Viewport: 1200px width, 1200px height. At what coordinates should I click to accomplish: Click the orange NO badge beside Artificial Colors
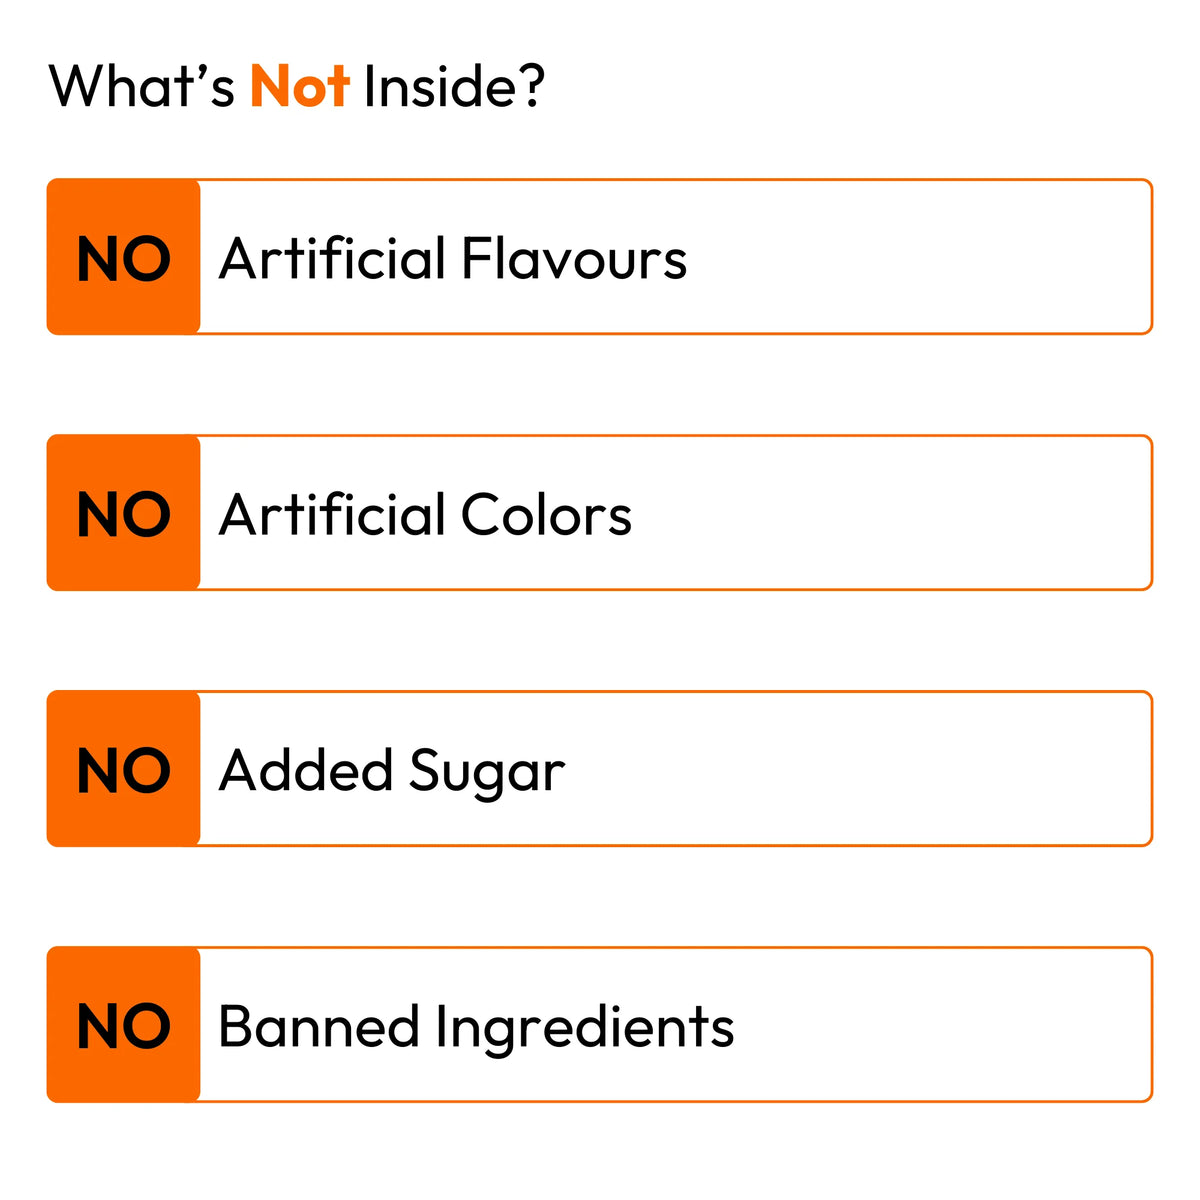123,514
